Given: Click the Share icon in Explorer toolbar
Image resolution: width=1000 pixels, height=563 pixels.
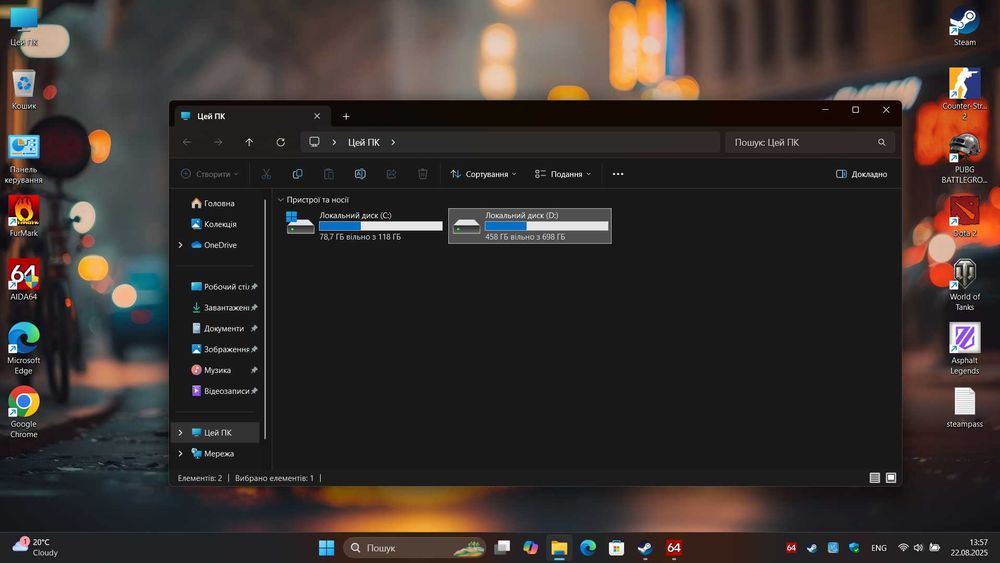Looking at the screenshot, I should 391,174.
